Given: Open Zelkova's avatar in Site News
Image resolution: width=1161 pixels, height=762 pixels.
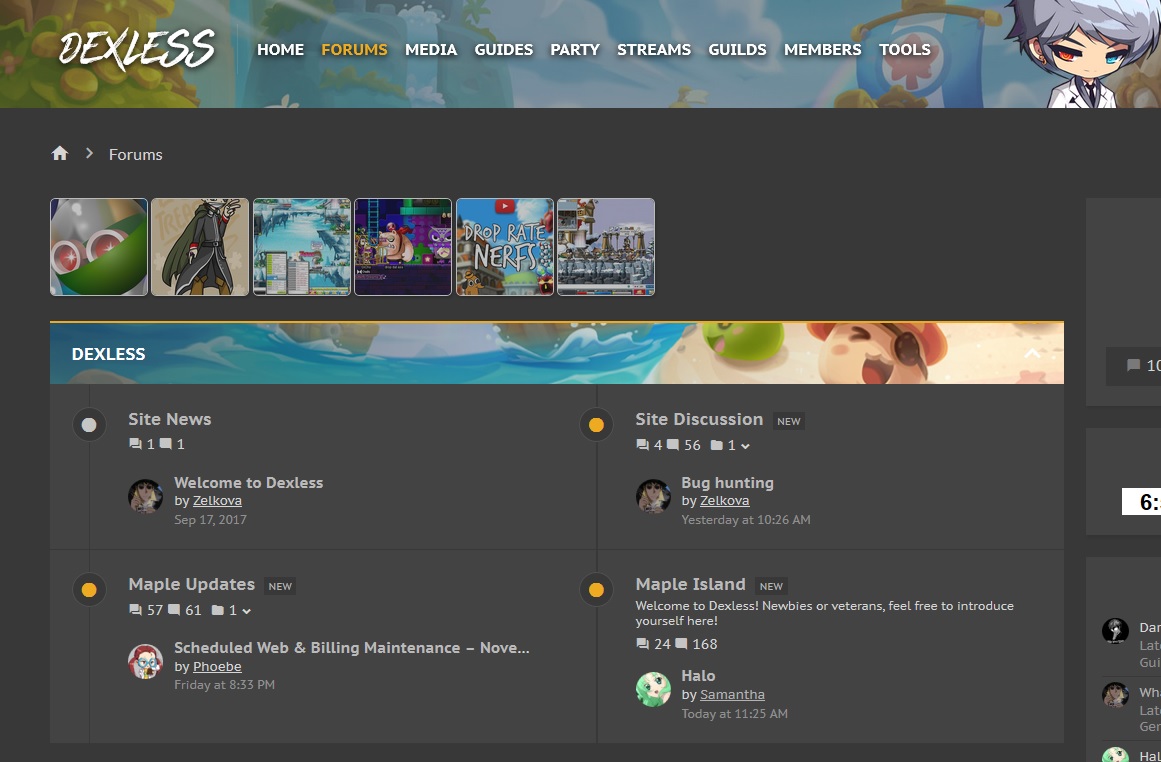Looking at the screenshot, I should tap(145, 496).
